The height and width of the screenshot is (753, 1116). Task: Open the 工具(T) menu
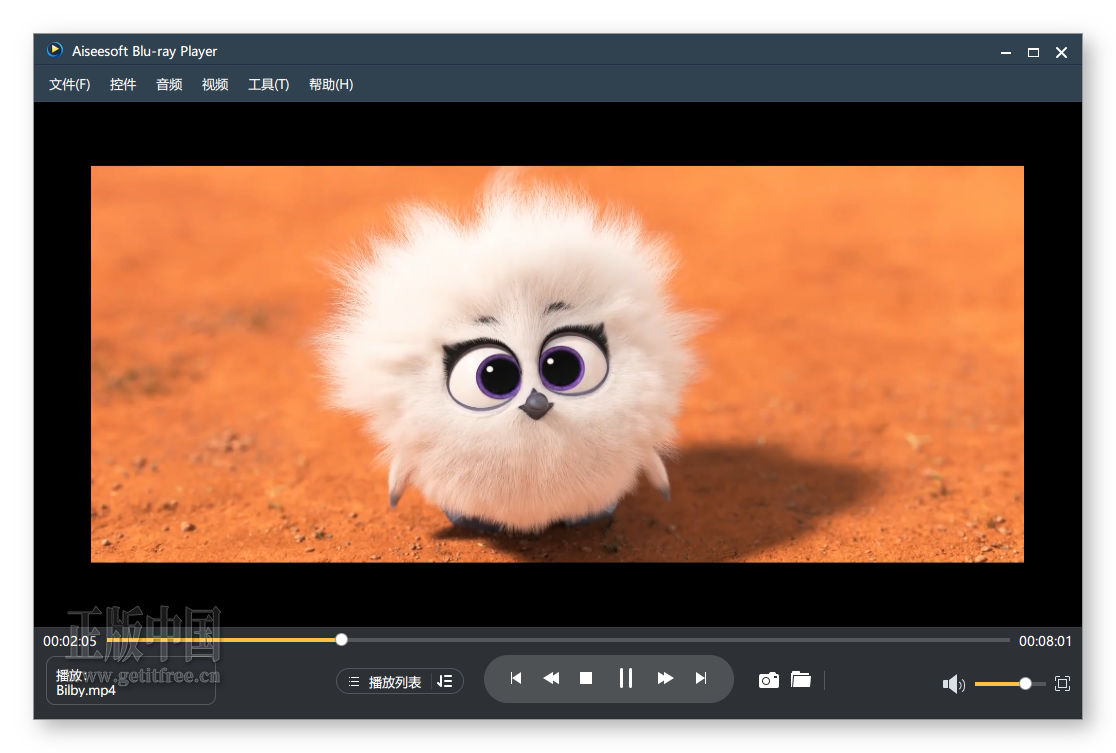pos(268,85)
